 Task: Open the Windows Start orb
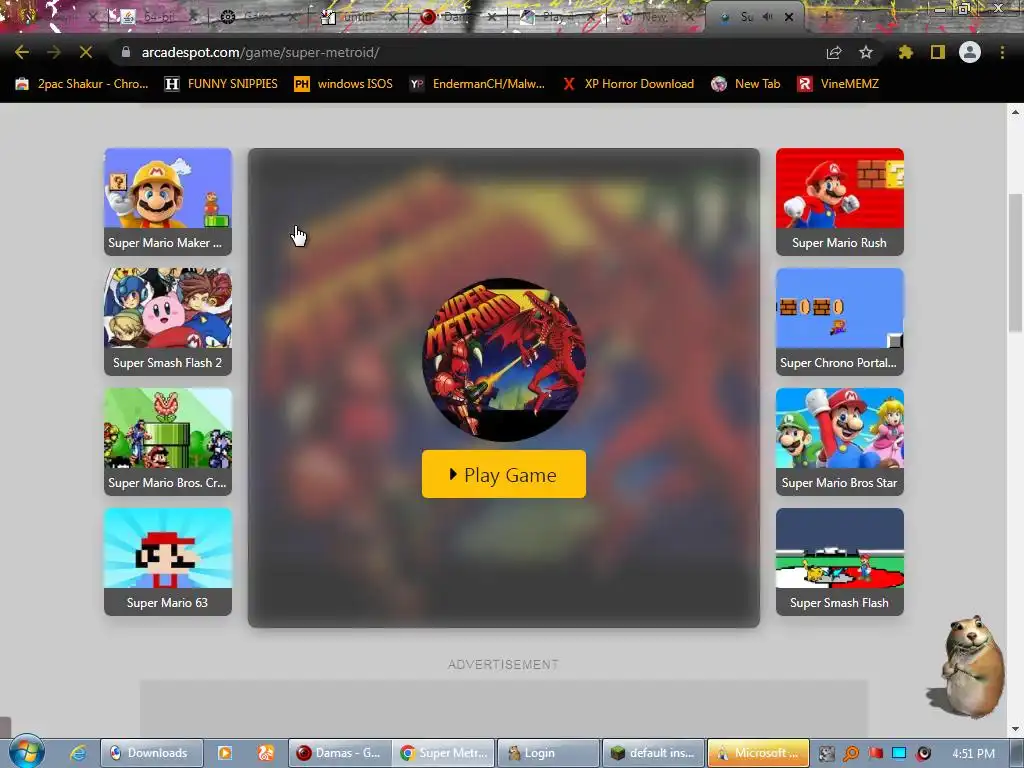pyautogui.click(x=25, y=752)
